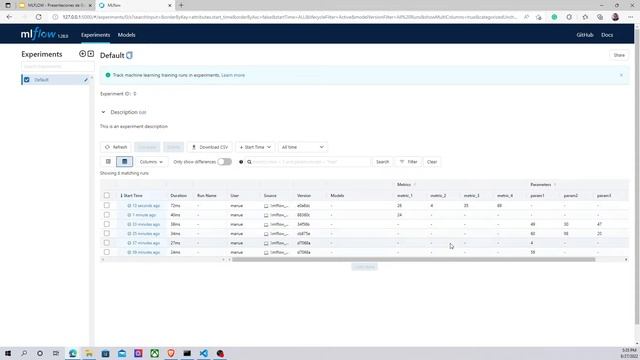Click the search help info icon
The image size is (640, 360).
[x=241, y=162]
